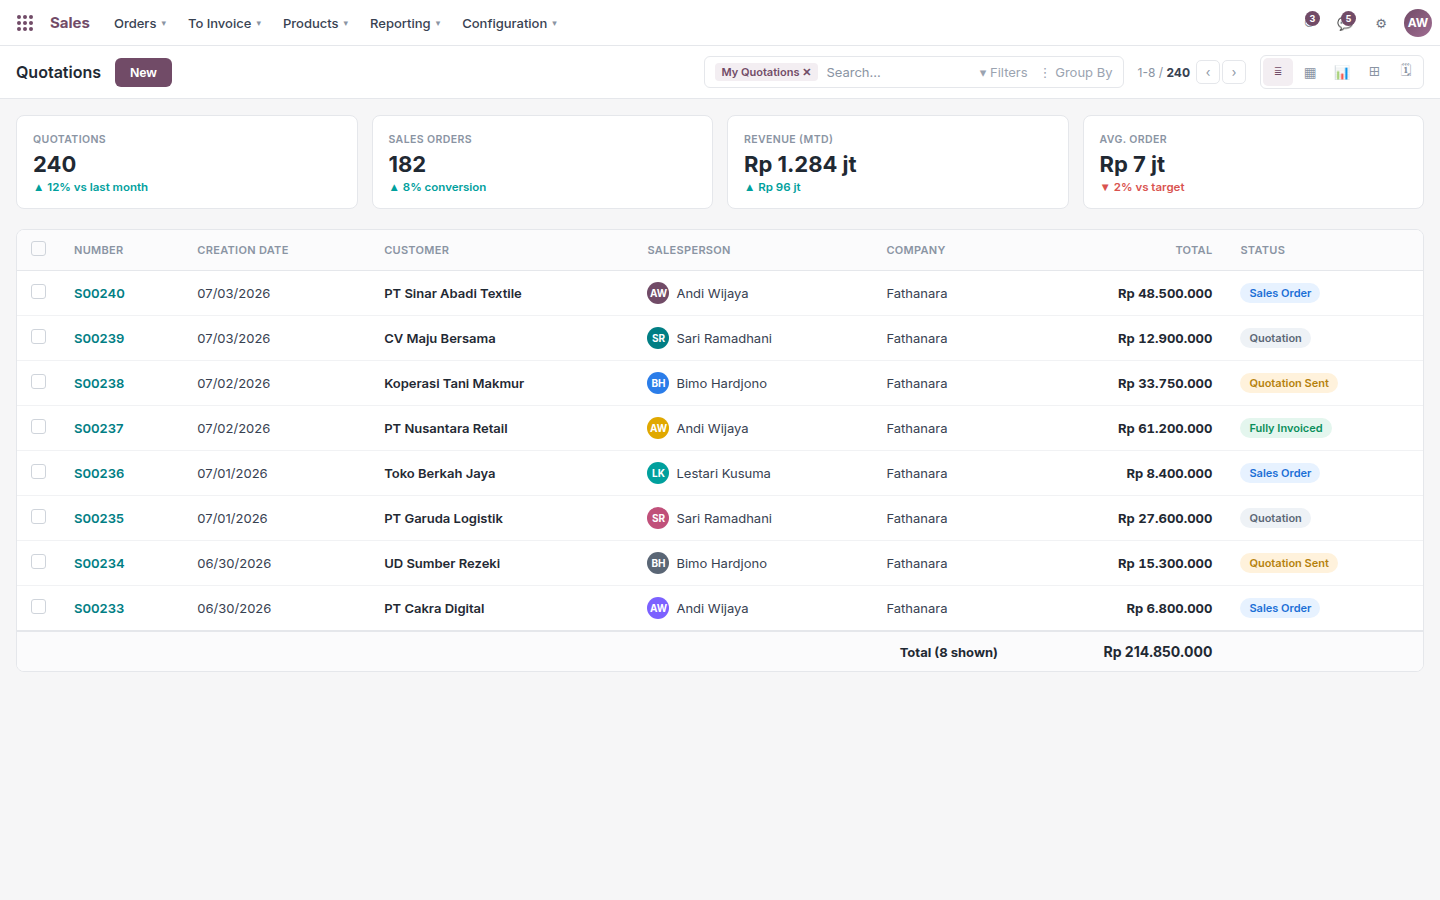The width and height of the screenshot is (1440, 900).
Task: Open the Filters dropdown
Action: pos(1003,72)
